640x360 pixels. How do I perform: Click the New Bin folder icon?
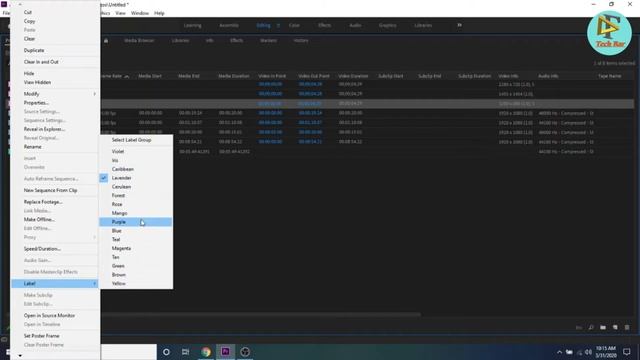point(603,327)
